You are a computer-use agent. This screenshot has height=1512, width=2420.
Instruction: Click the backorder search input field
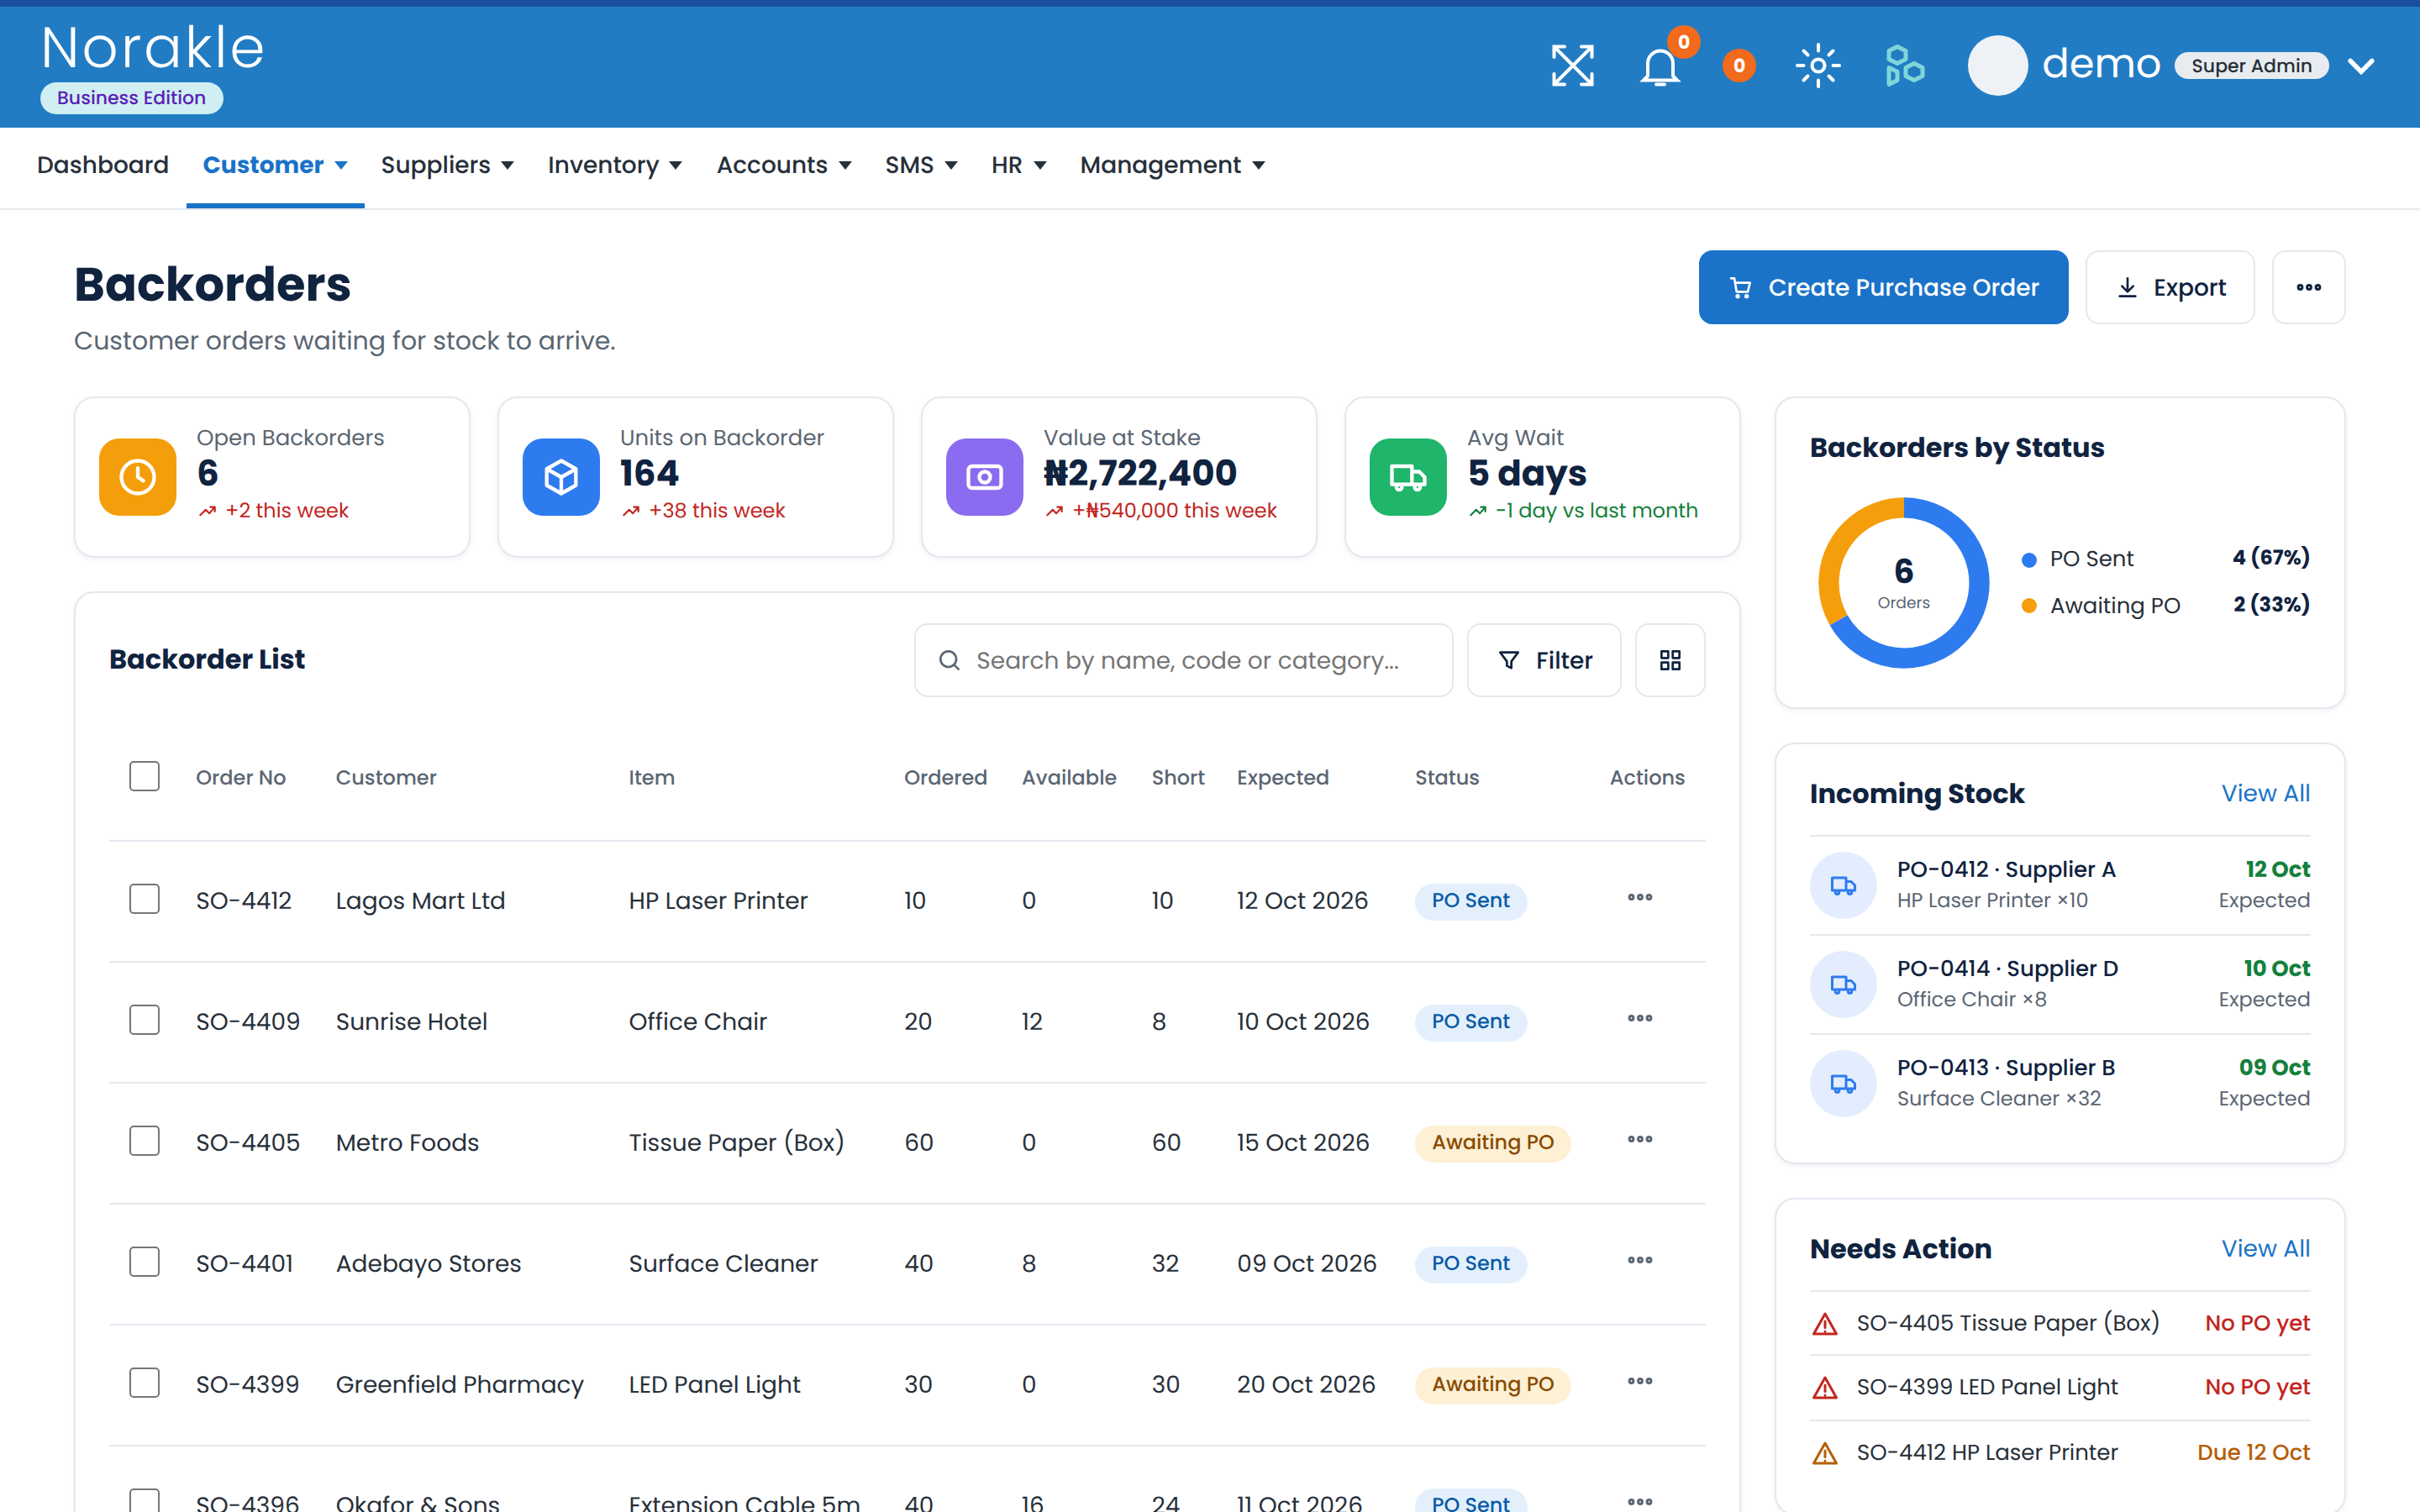click(1183, 660)
